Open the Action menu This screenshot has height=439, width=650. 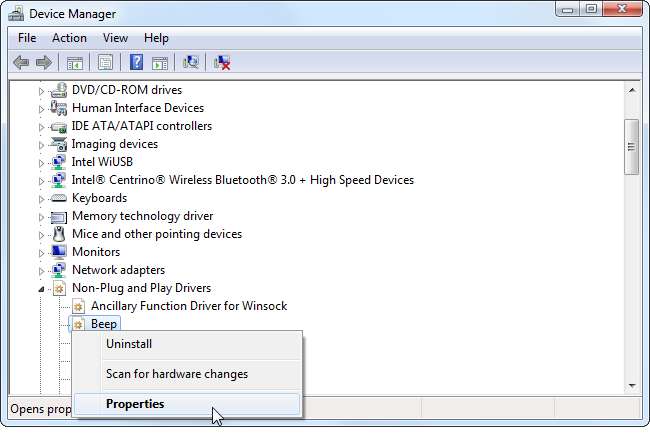[69, 38]
